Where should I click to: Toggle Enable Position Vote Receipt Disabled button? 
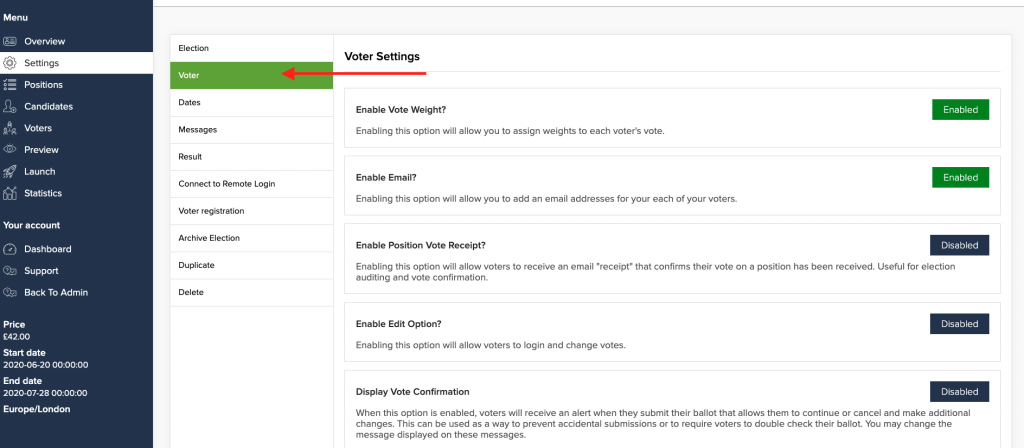coord(959,246)
